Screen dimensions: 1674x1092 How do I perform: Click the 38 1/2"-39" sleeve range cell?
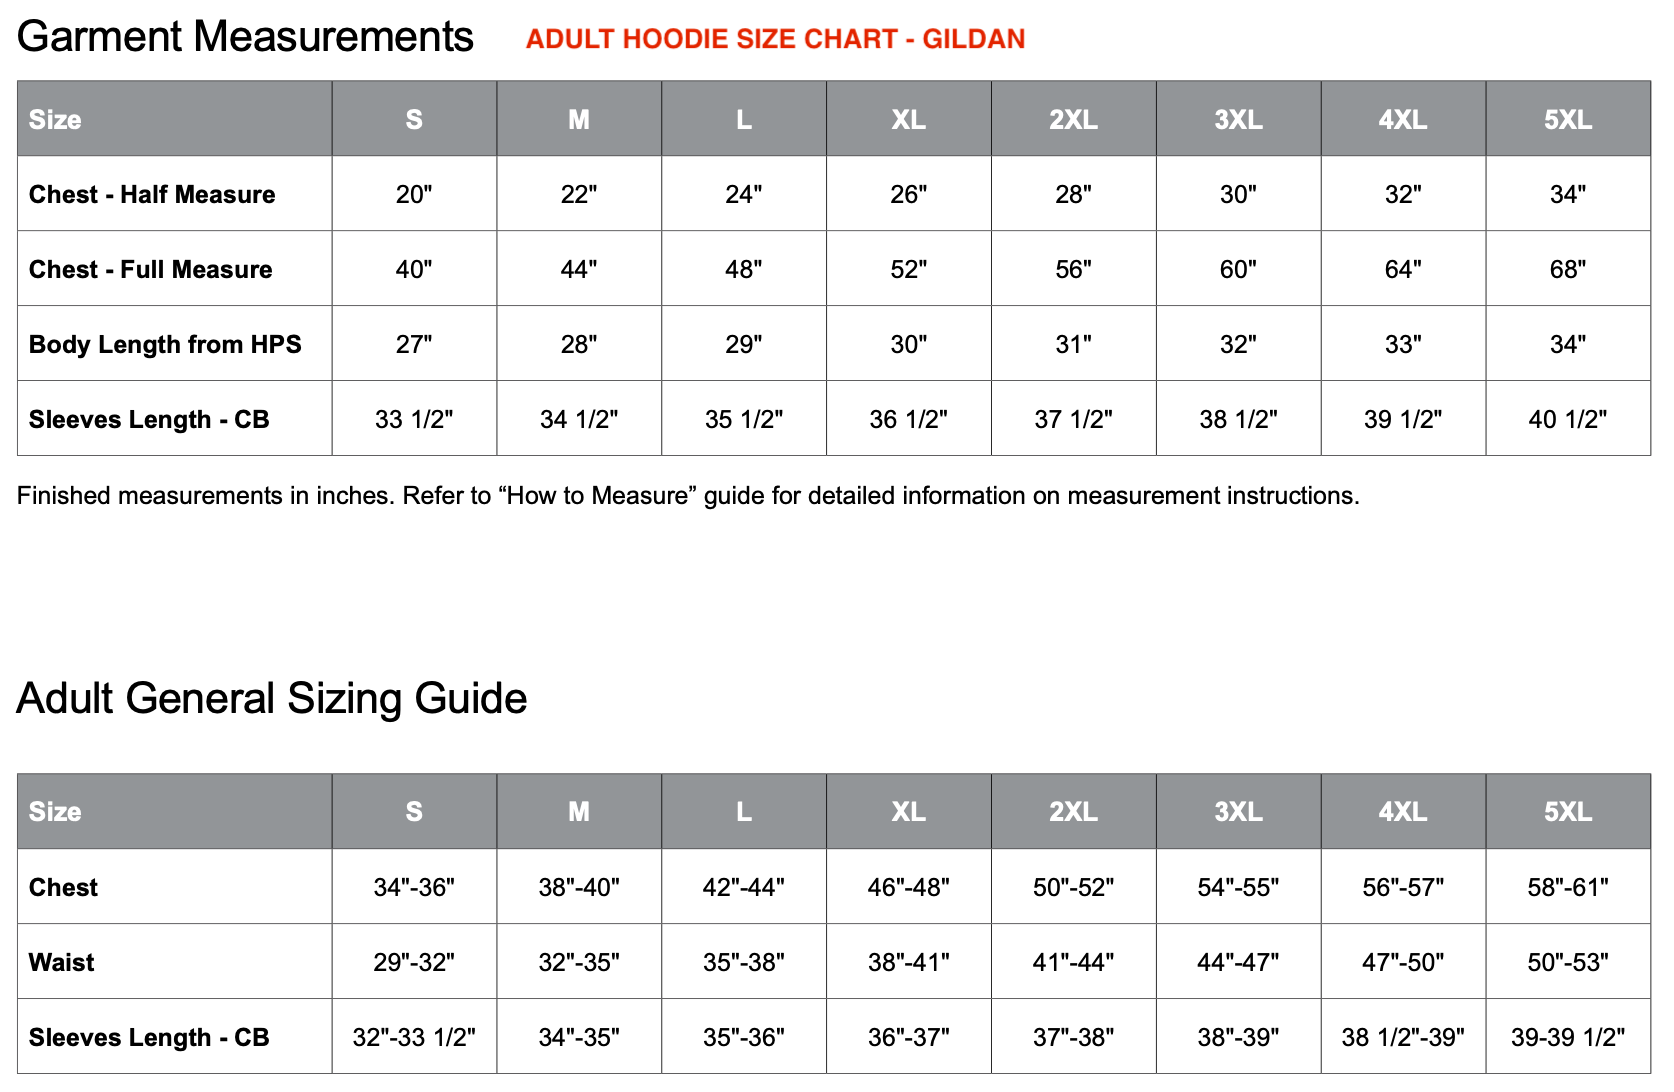[x=1402, y=1037]
